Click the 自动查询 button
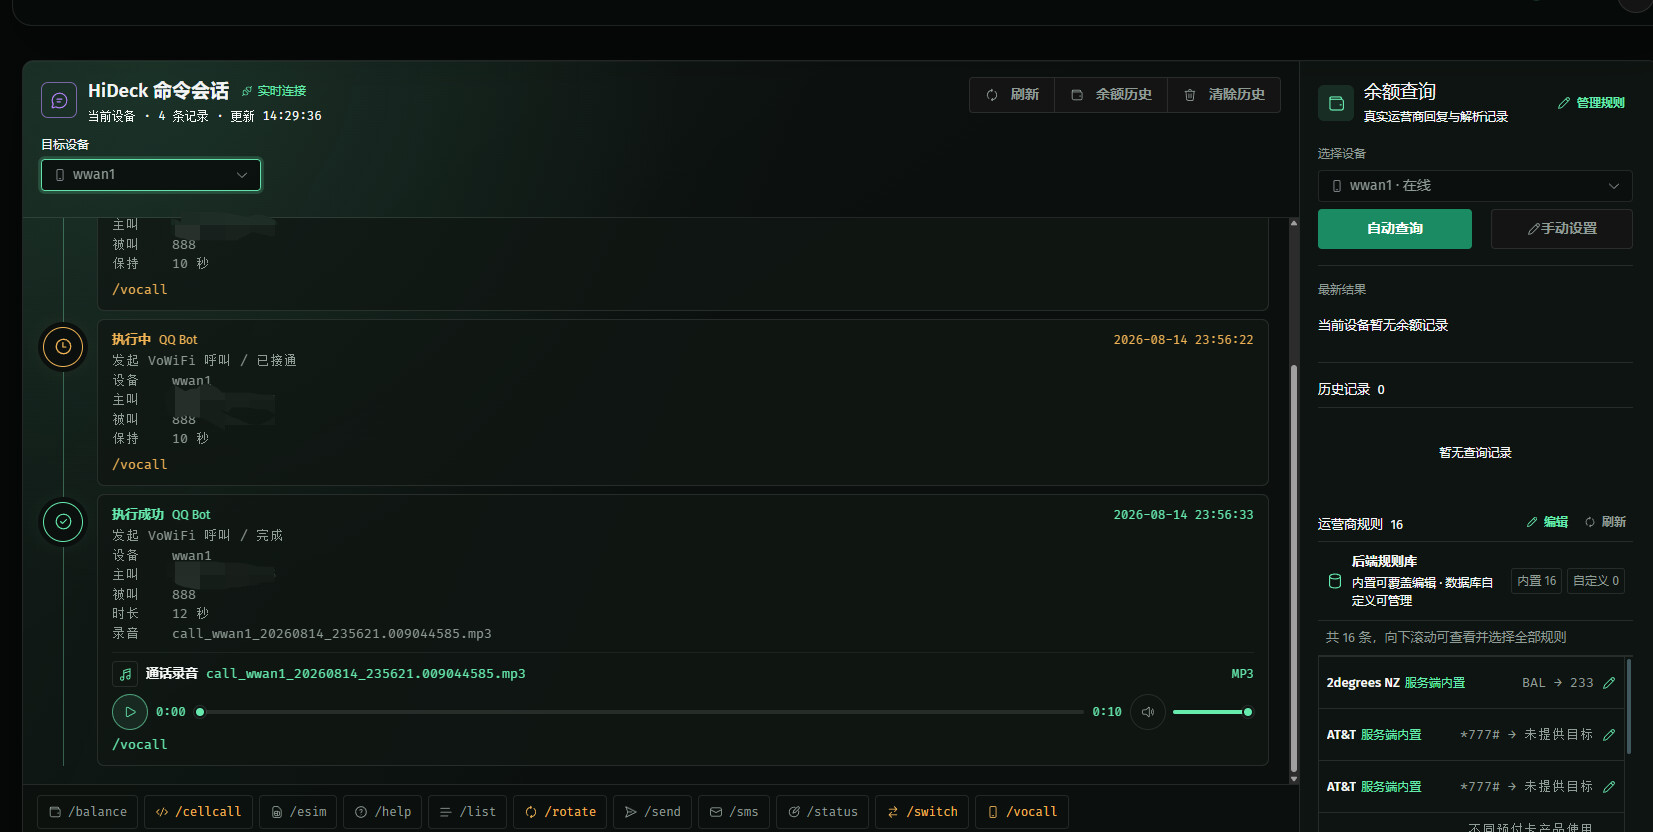1653x832 pixels. pyautogui.click(x=1395, y=229)
